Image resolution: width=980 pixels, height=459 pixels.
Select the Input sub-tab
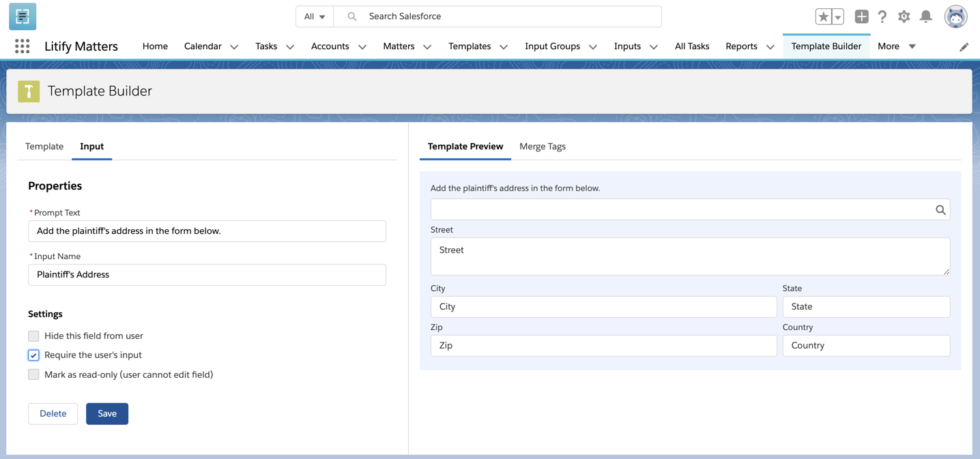pyautogui.click(x=92, y=146)
